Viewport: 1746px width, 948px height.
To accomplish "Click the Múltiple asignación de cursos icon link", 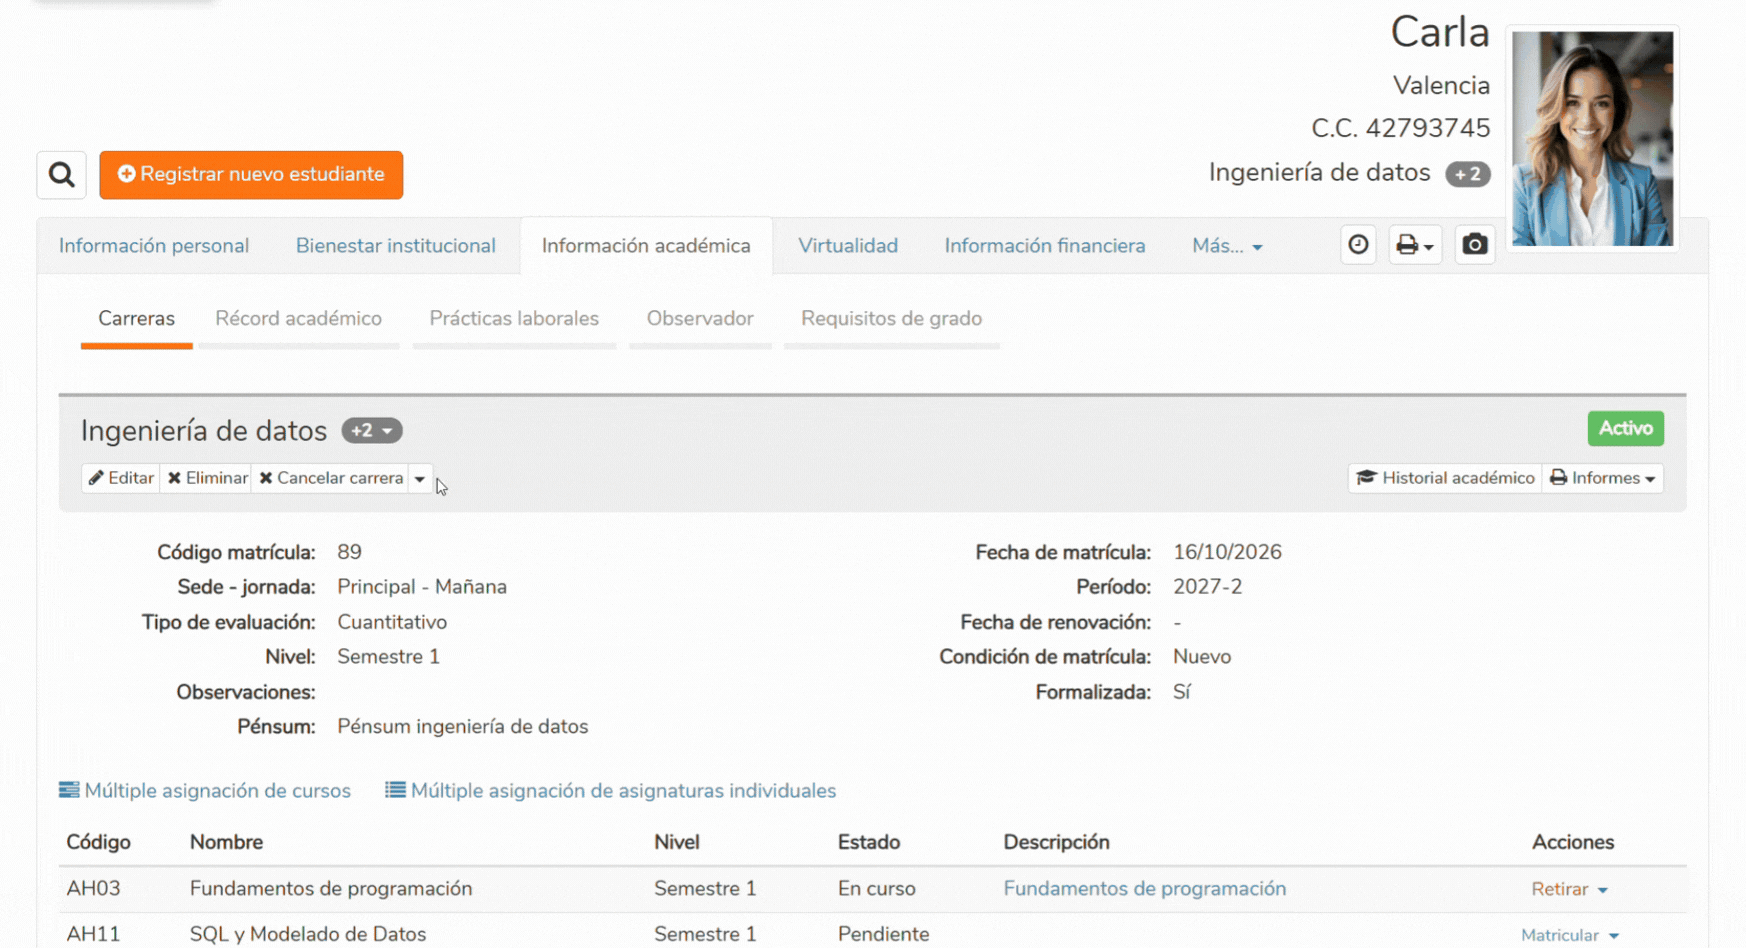I will coord(205,791).
